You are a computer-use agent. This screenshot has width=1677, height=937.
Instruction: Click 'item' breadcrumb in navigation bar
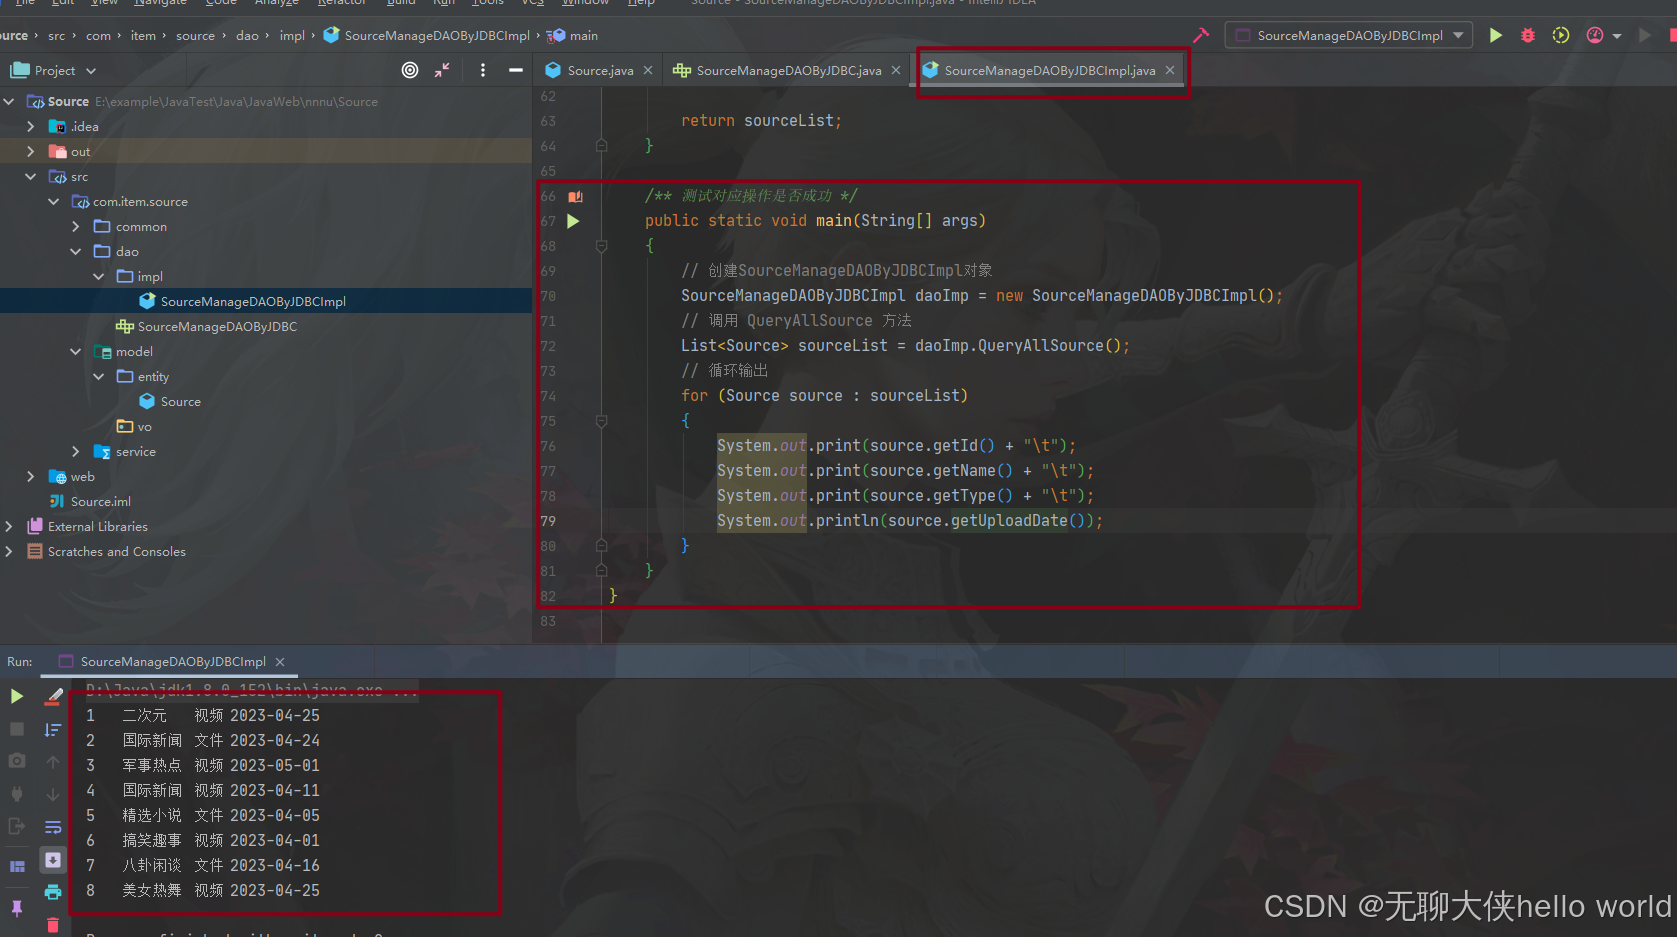pyautogui.click(x=143, y=35)
